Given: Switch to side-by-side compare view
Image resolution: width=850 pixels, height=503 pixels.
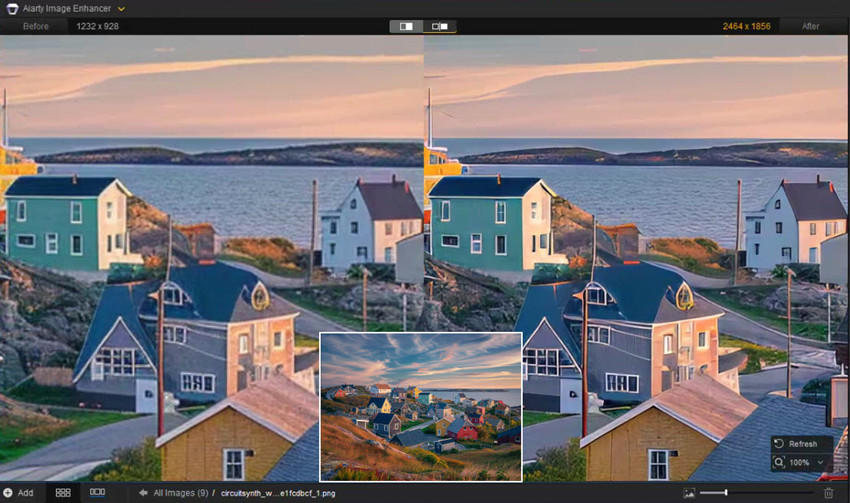Looking at the screenshot, I should (x=406, y=26).
